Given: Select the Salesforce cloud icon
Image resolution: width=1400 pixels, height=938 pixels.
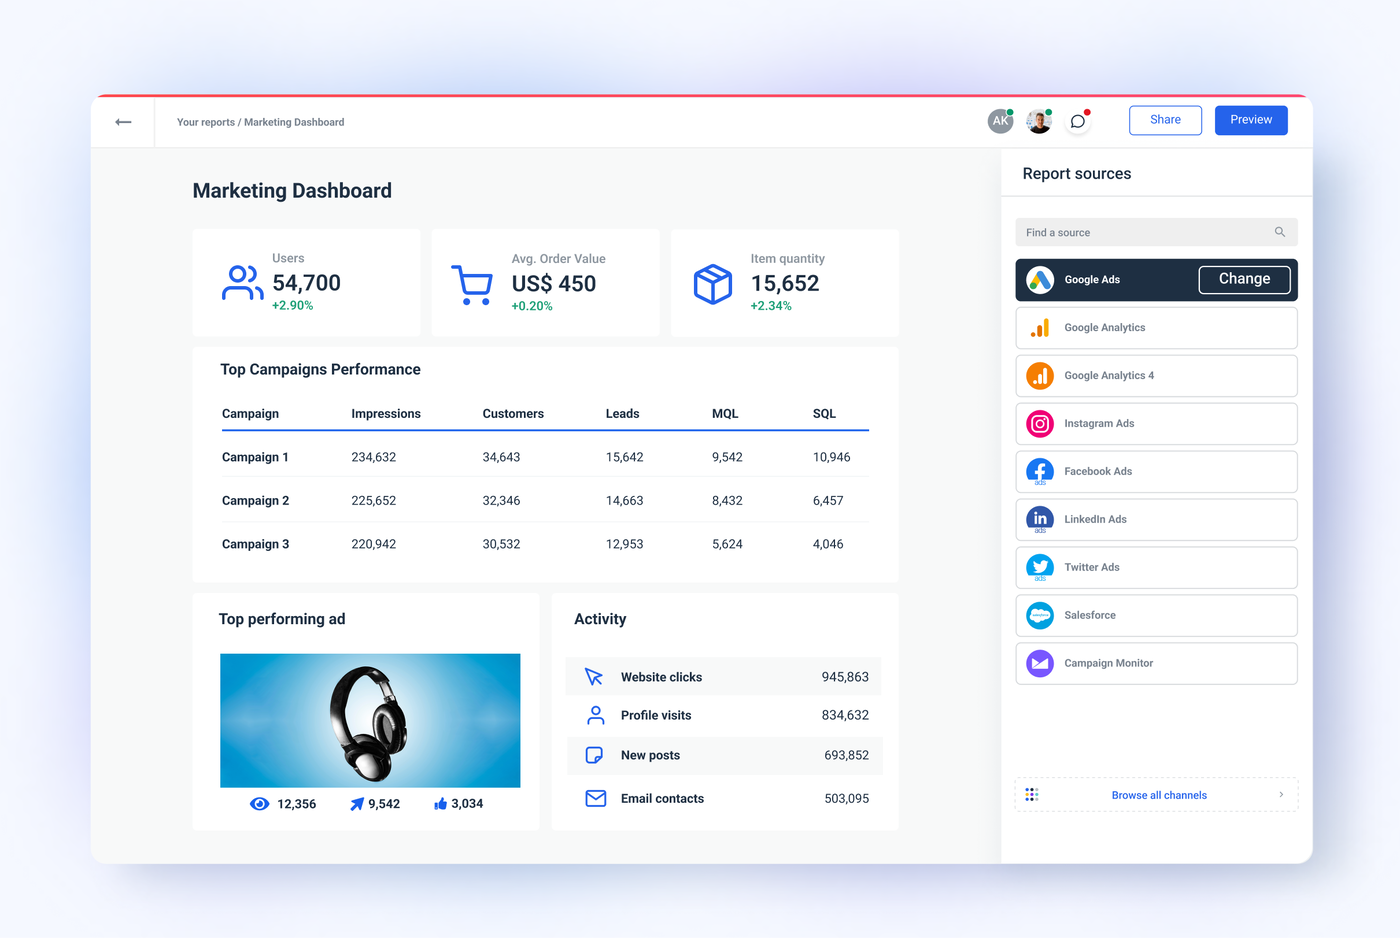Looking at the screenshot, I should (x=1039, y=615).
